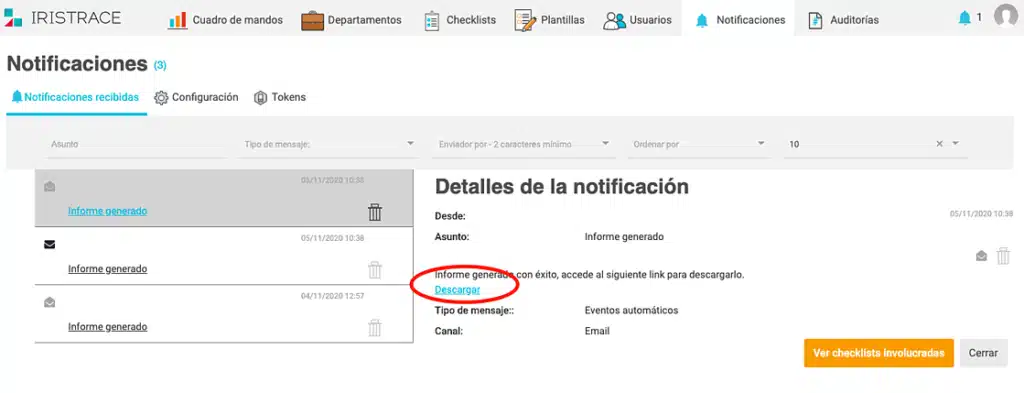Viewport: 1024px width, 393px height.
Task: Open the Cuadro de mandos menu
Action: tap(225, 20)
